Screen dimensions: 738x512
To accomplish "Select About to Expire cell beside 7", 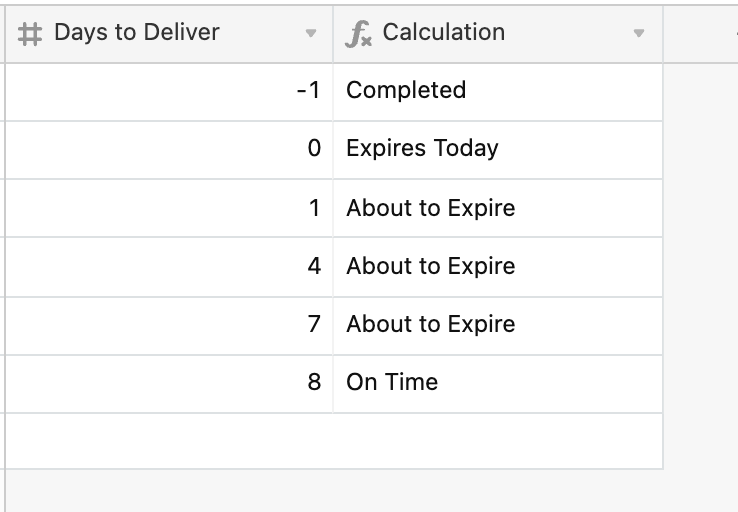I will click(498, 326).
